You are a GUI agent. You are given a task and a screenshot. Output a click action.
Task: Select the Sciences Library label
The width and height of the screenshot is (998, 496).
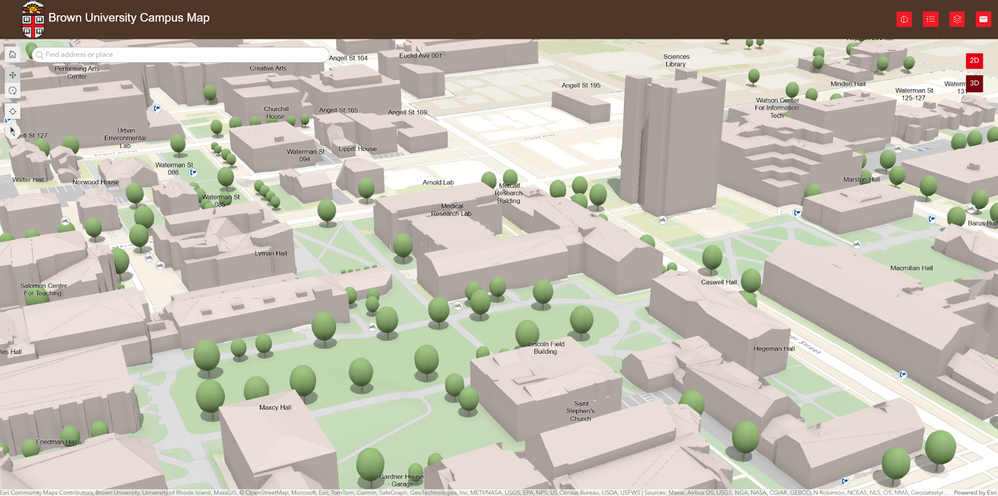pos(676,60)
